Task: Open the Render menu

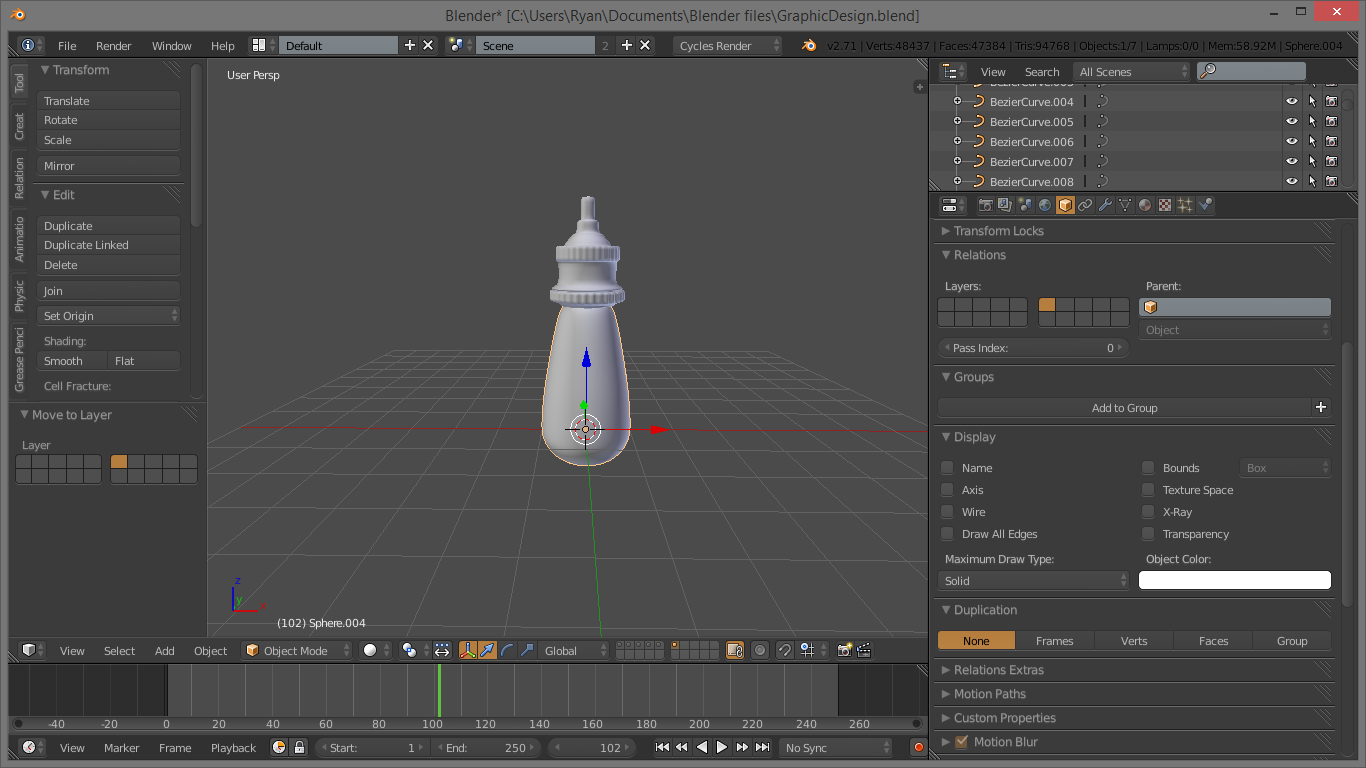Action: click(x=114, y=46)
